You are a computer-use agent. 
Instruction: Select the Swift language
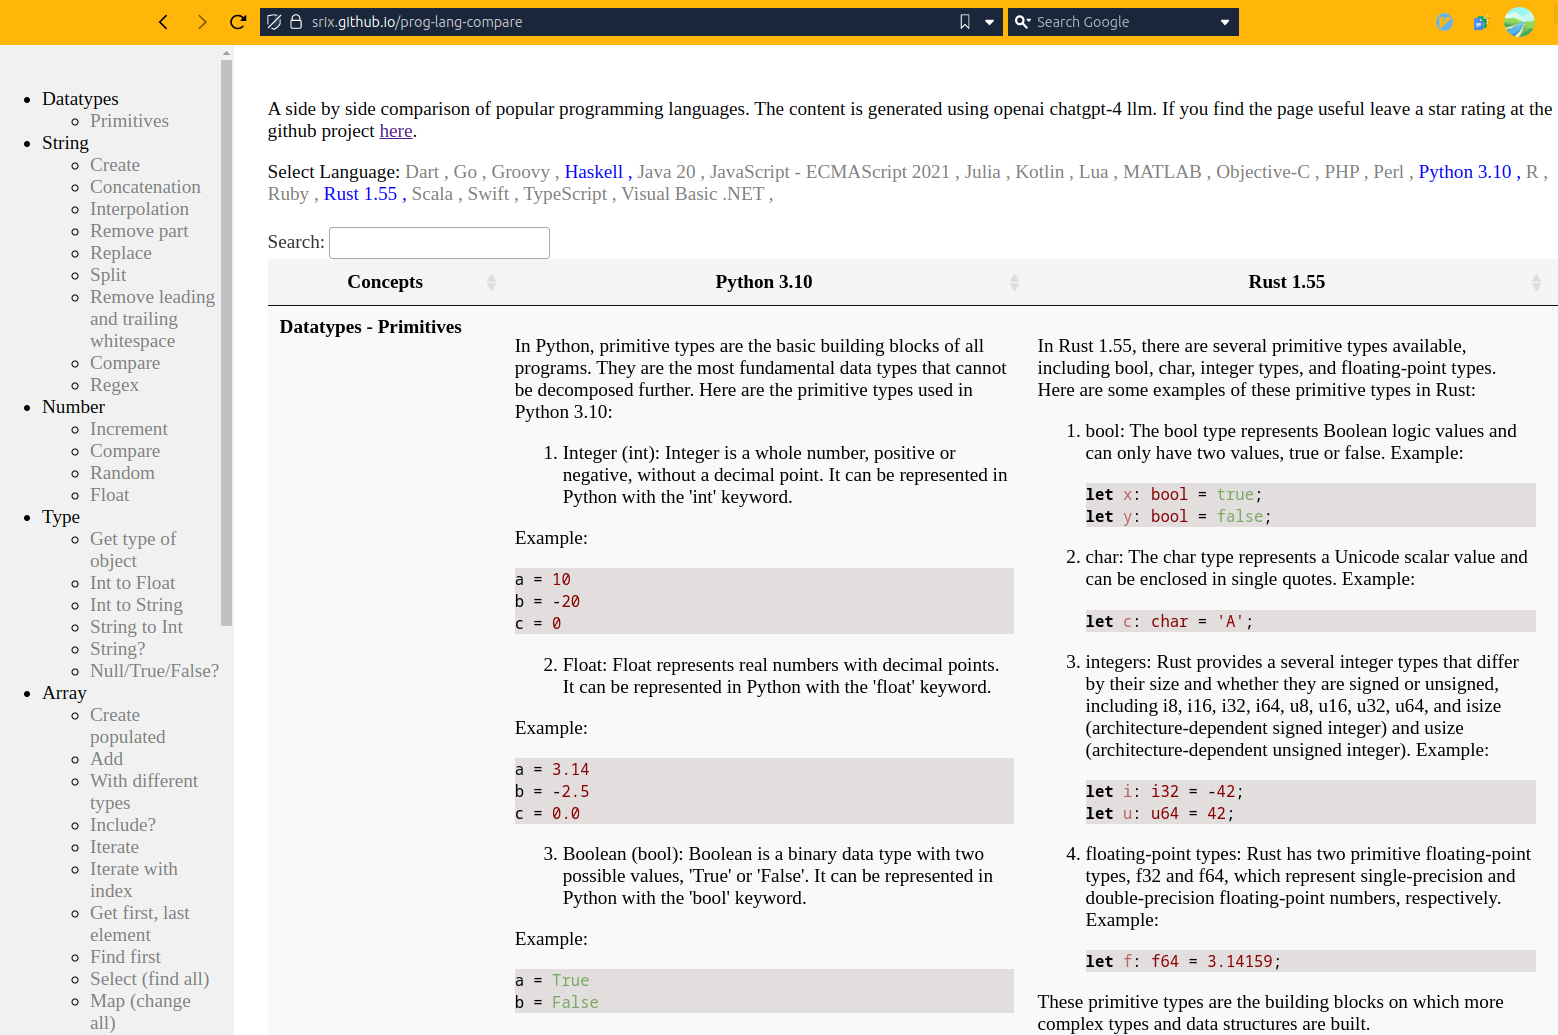coord(488,194)
